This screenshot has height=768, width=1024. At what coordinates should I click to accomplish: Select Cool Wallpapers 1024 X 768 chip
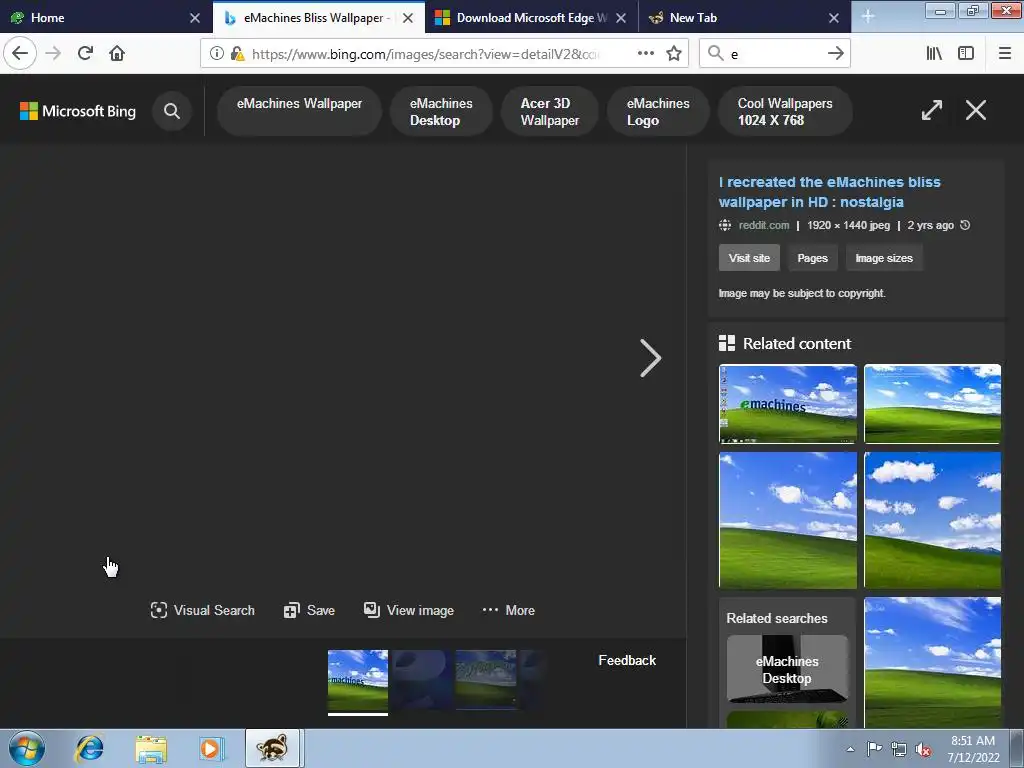(785, 111)
